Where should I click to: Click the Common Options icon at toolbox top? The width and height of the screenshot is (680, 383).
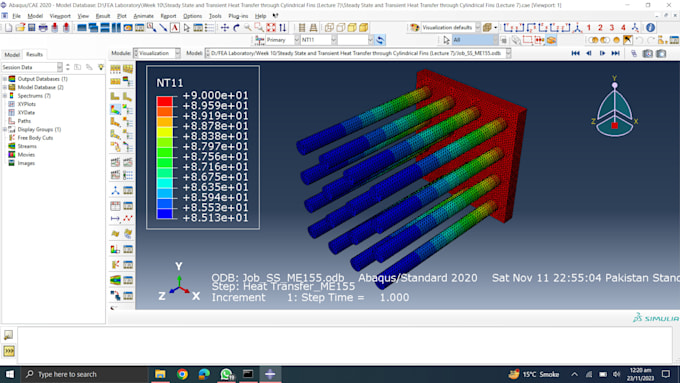tap(115, 69)
